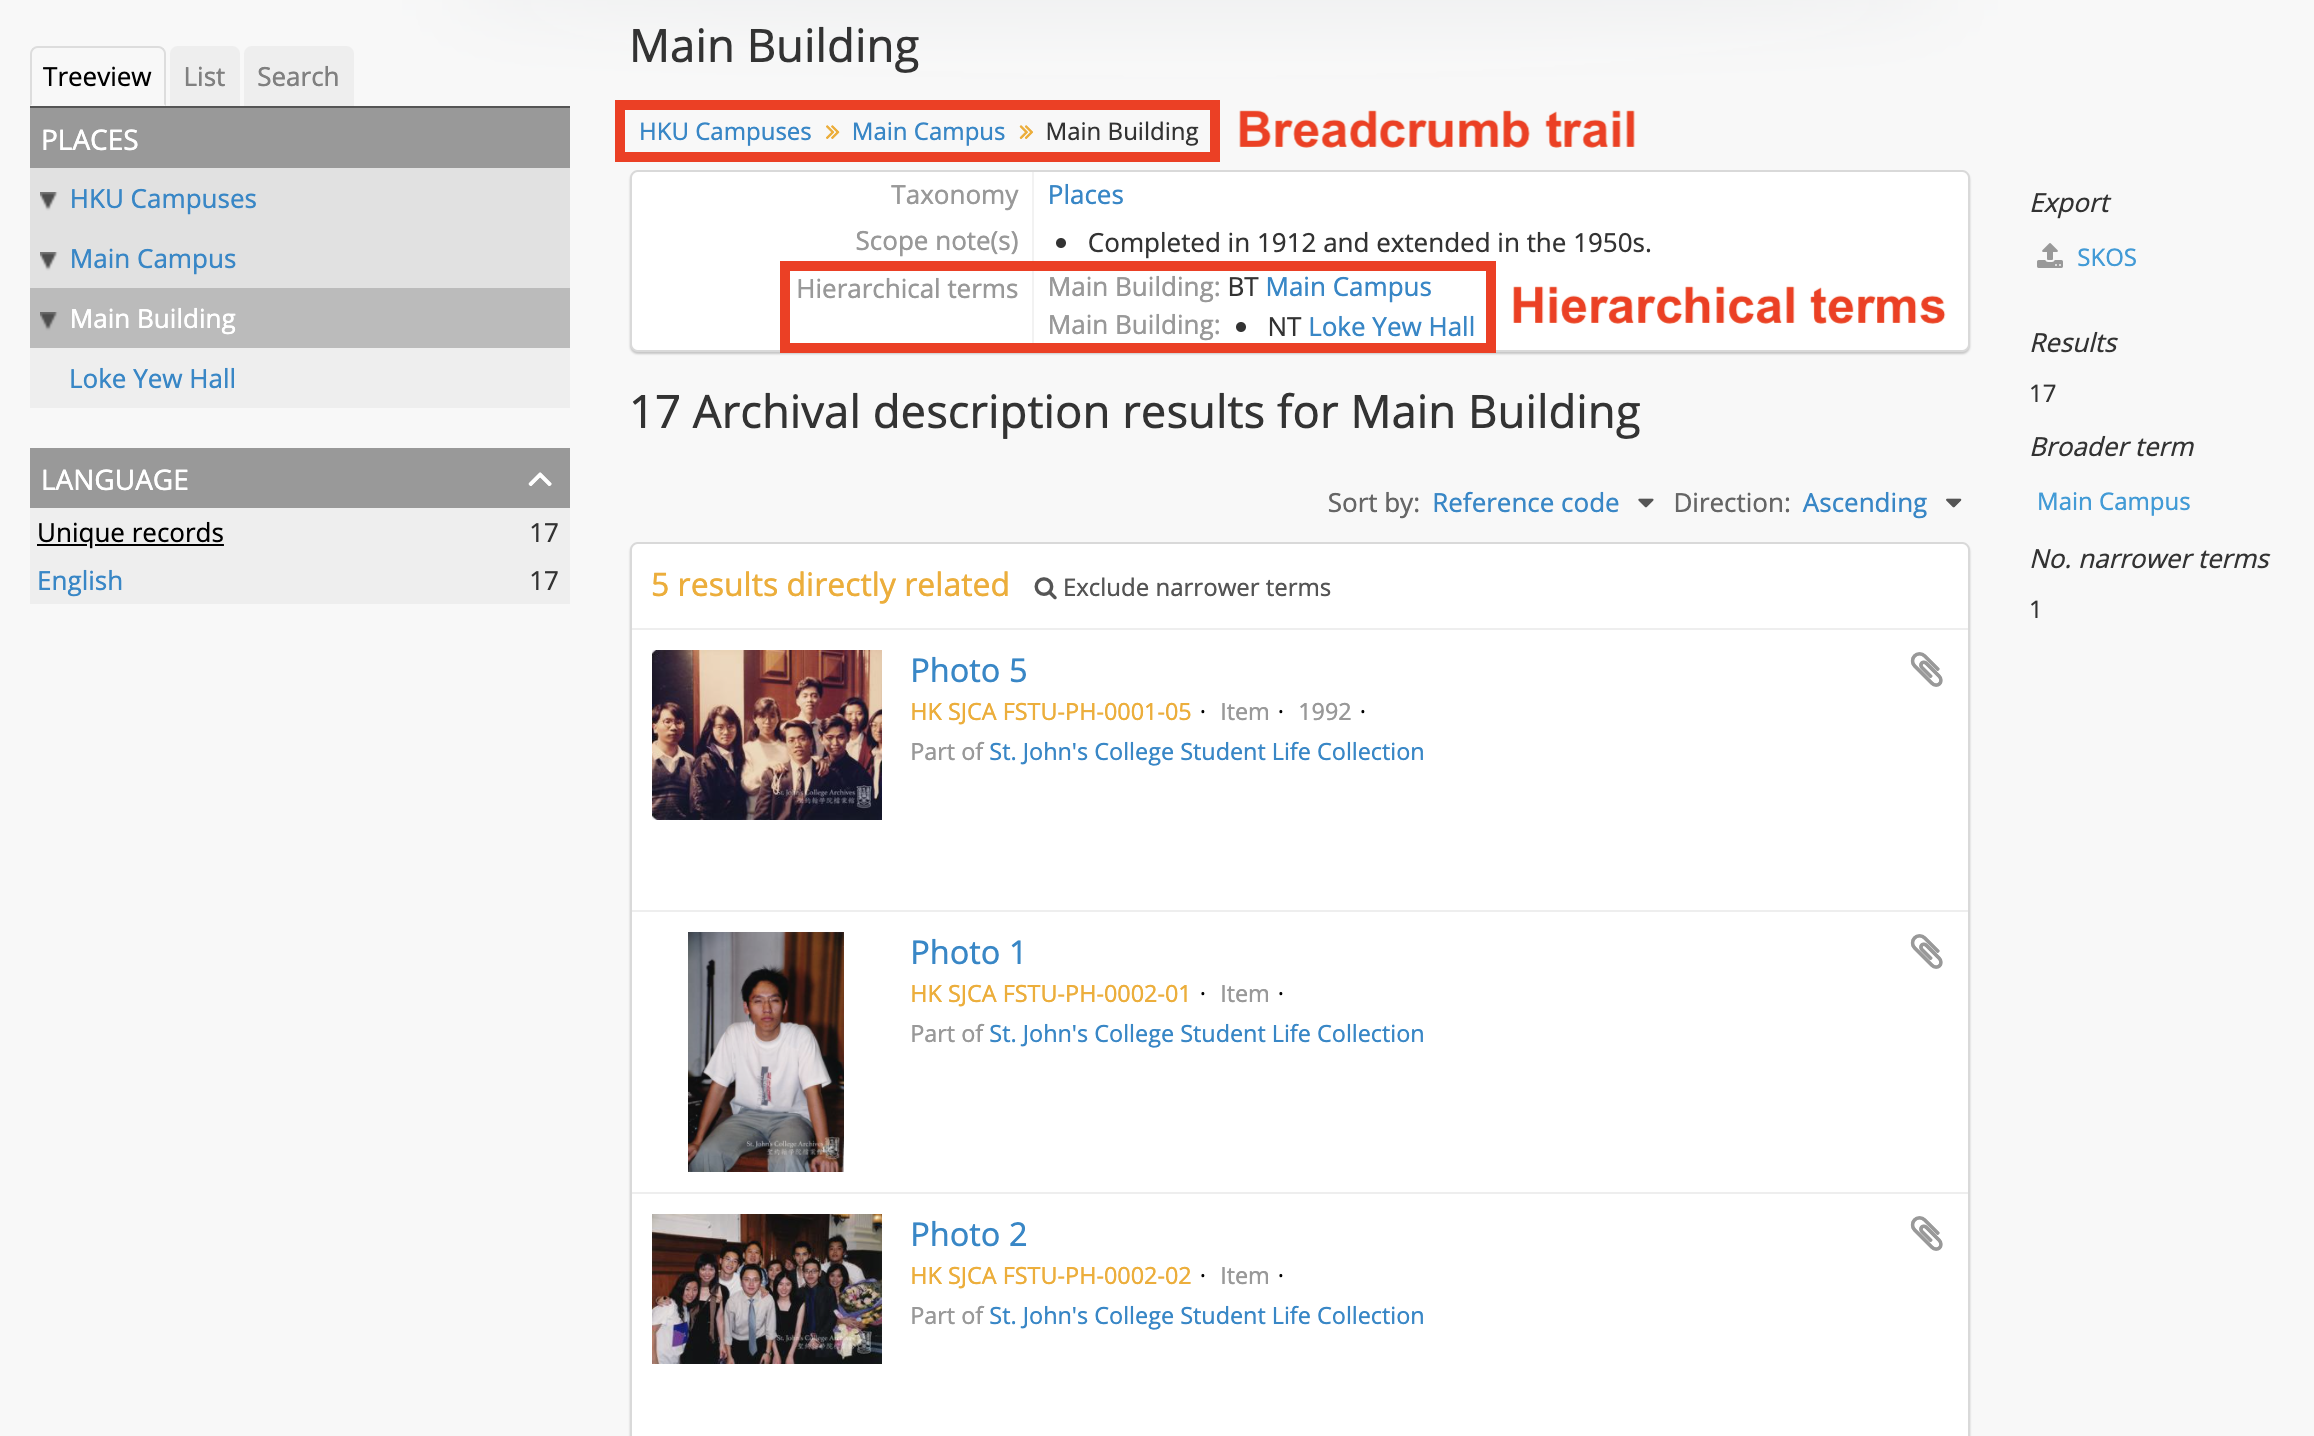Open the Photo 1 thumbnail image
Screen dimensions: 2314x1436
point(766,1052)
